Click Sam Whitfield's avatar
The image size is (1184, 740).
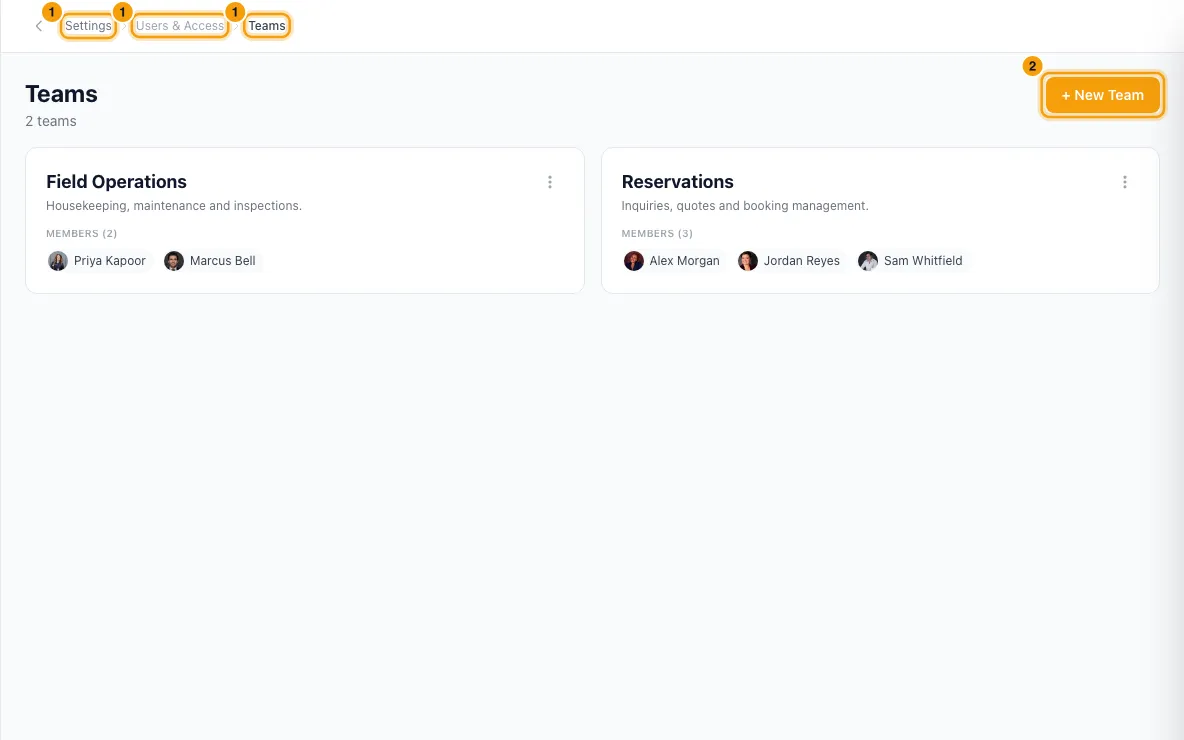[868, 261]
